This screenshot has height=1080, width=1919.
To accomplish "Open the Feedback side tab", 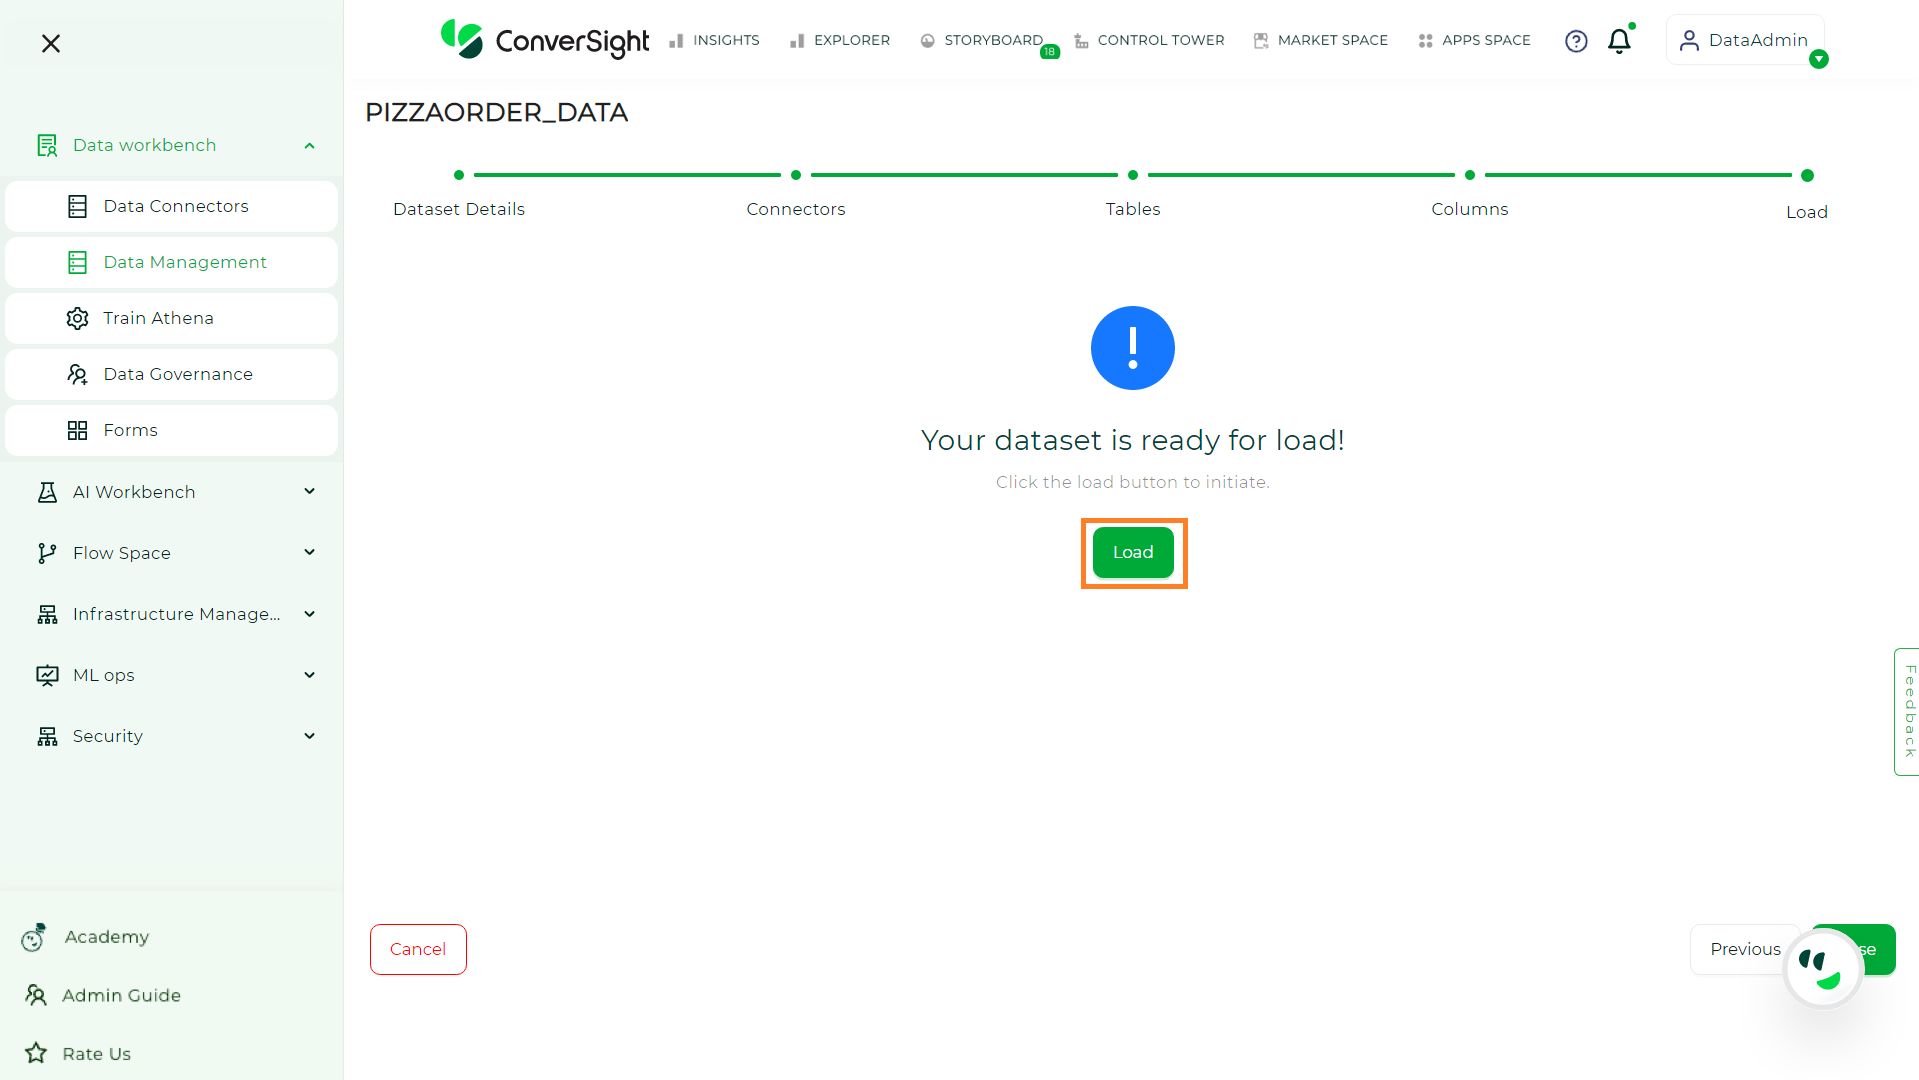I will click(1907, 711).
